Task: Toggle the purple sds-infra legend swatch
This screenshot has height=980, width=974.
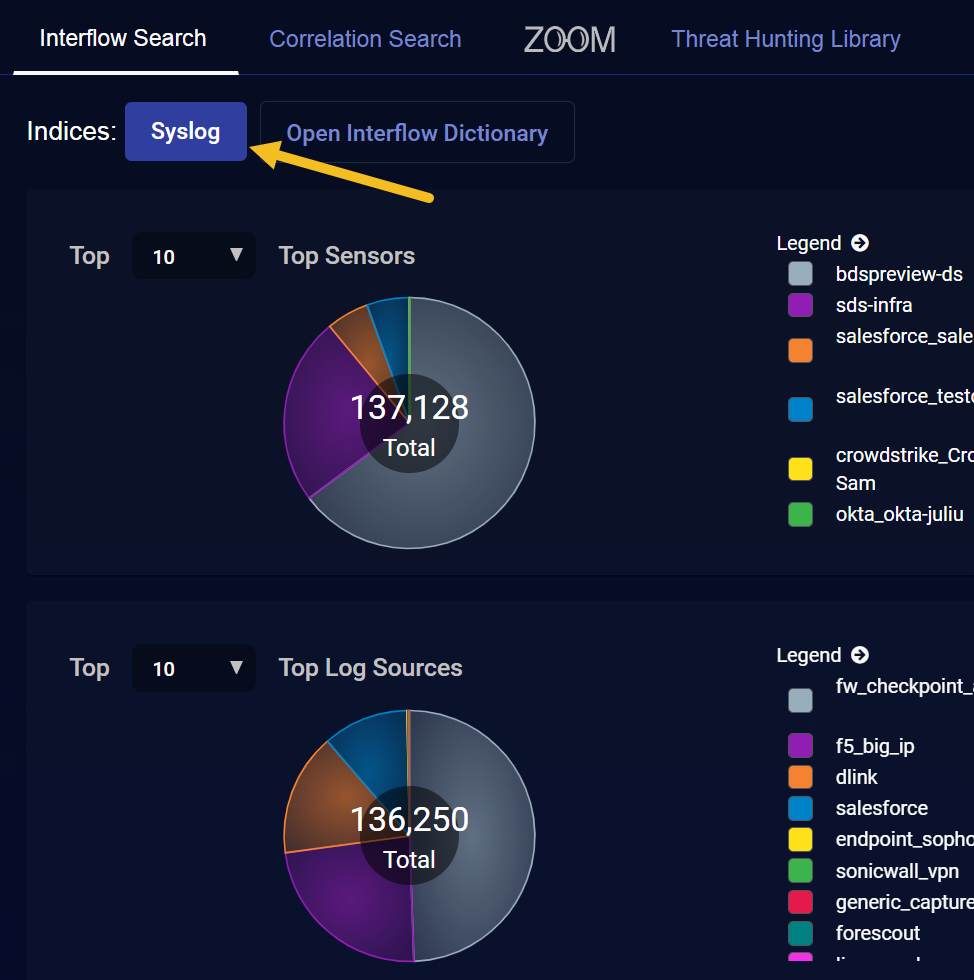Action: coord(800,305)
